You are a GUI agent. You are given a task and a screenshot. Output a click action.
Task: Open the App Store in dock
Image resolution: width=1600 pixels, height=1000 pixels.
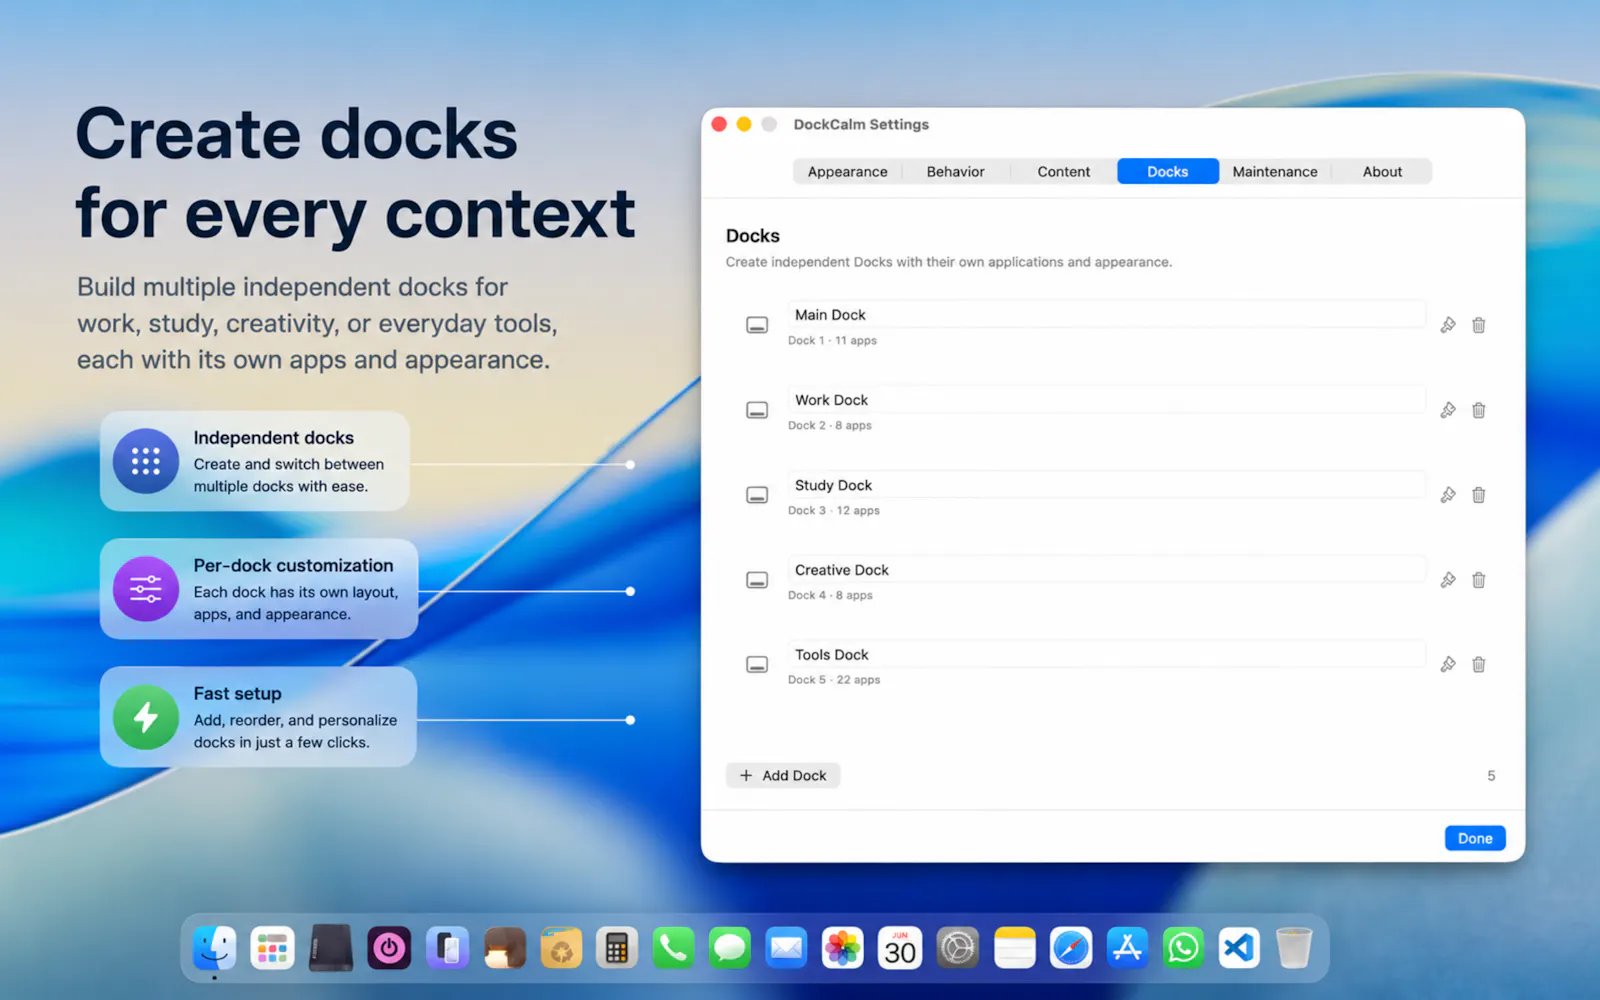pos(1127,947)
